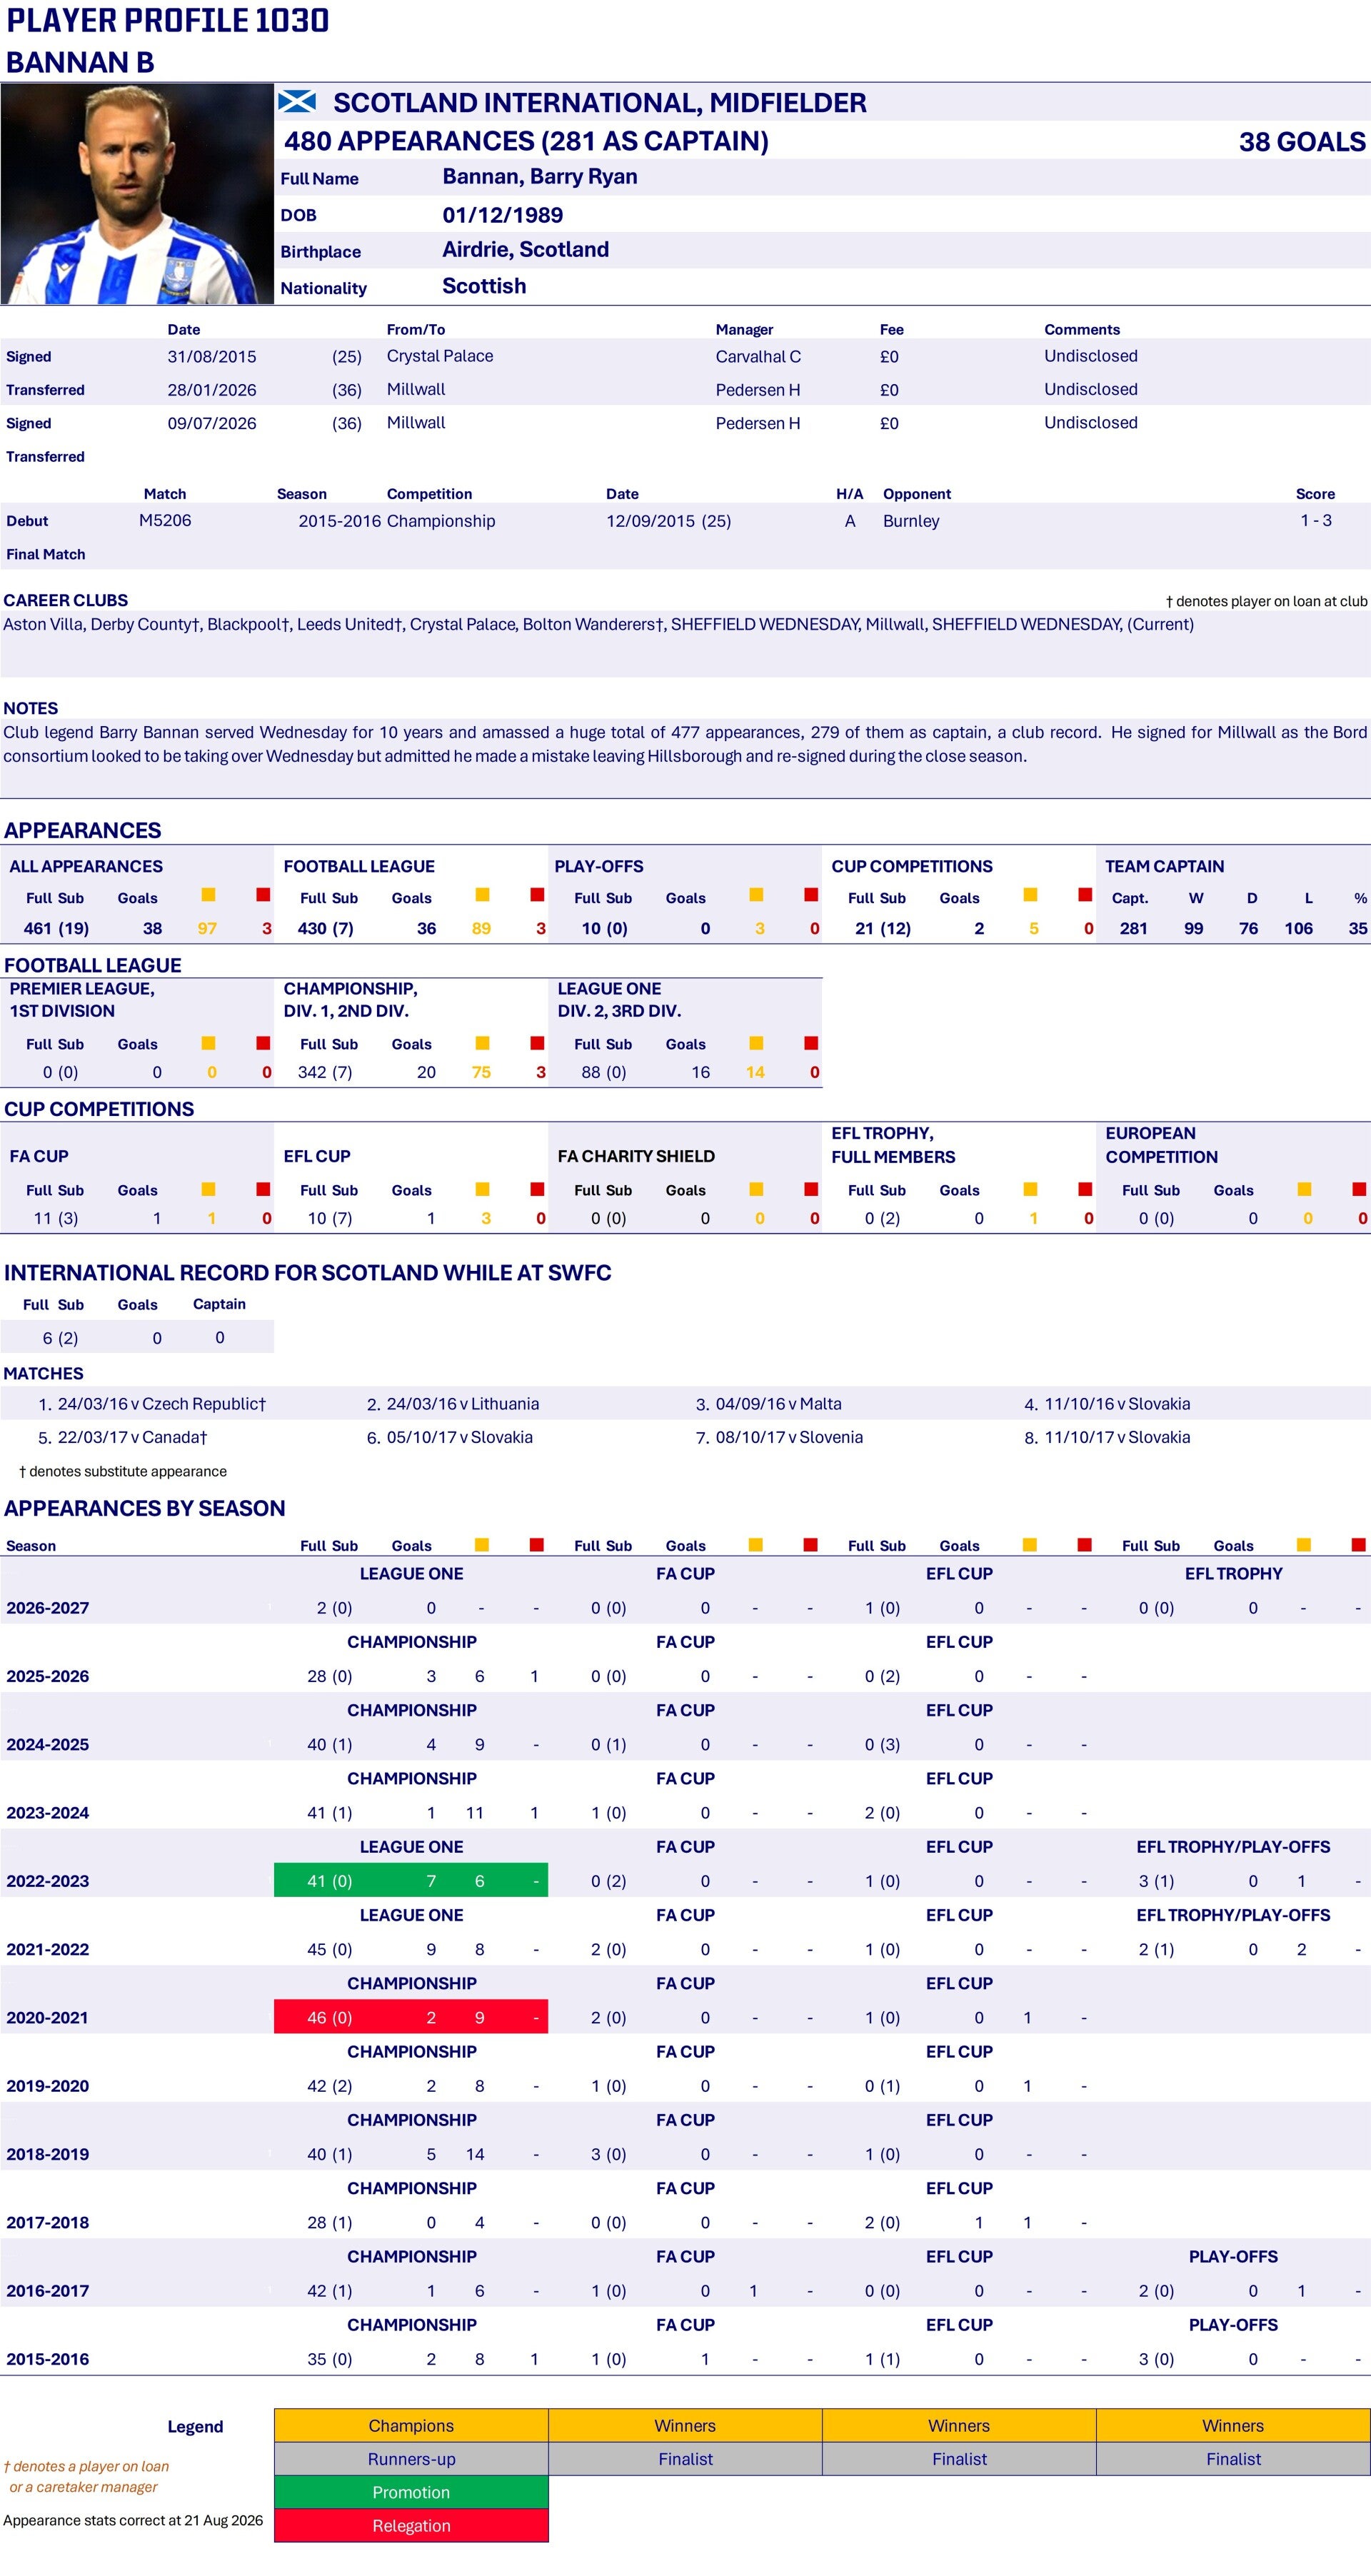Click the debut score "1 - 3"
The height and width of the screenshot is (2576, 1371).
[x=1316, y=520]
